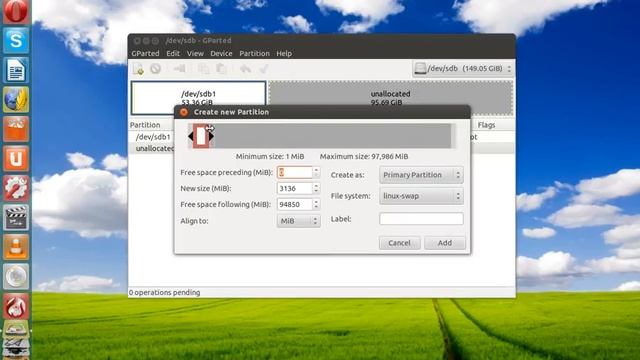Open the Help menu

tap(284, 53)
